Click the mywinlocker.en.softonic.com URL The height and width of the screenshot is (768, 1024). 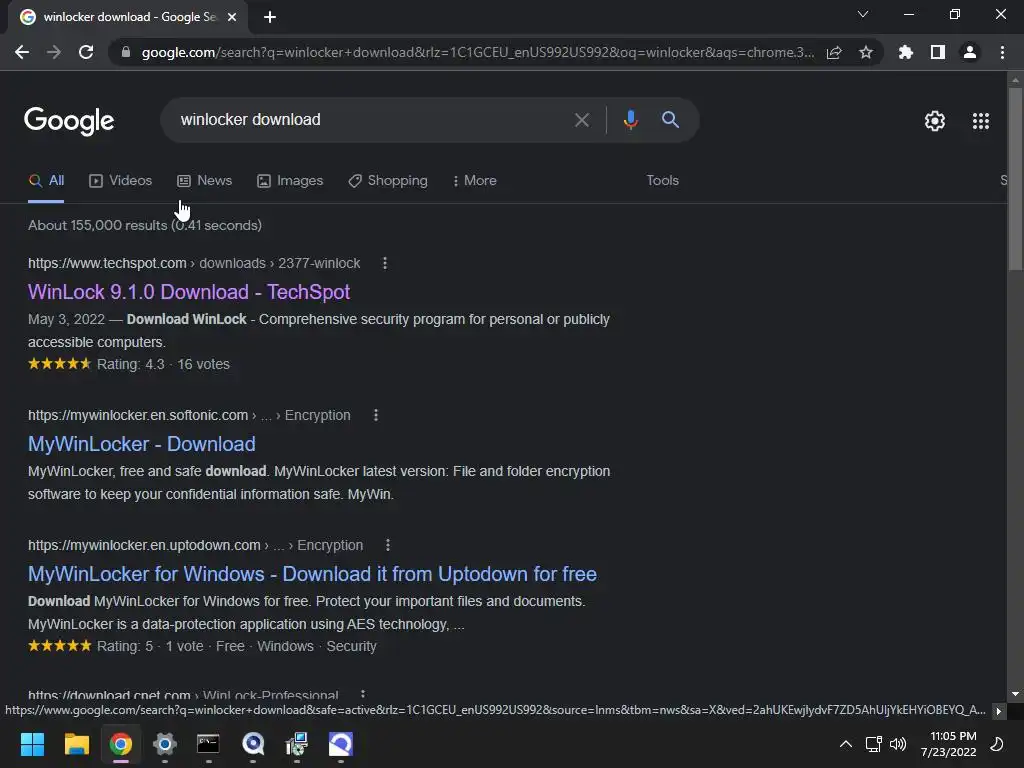189,415
